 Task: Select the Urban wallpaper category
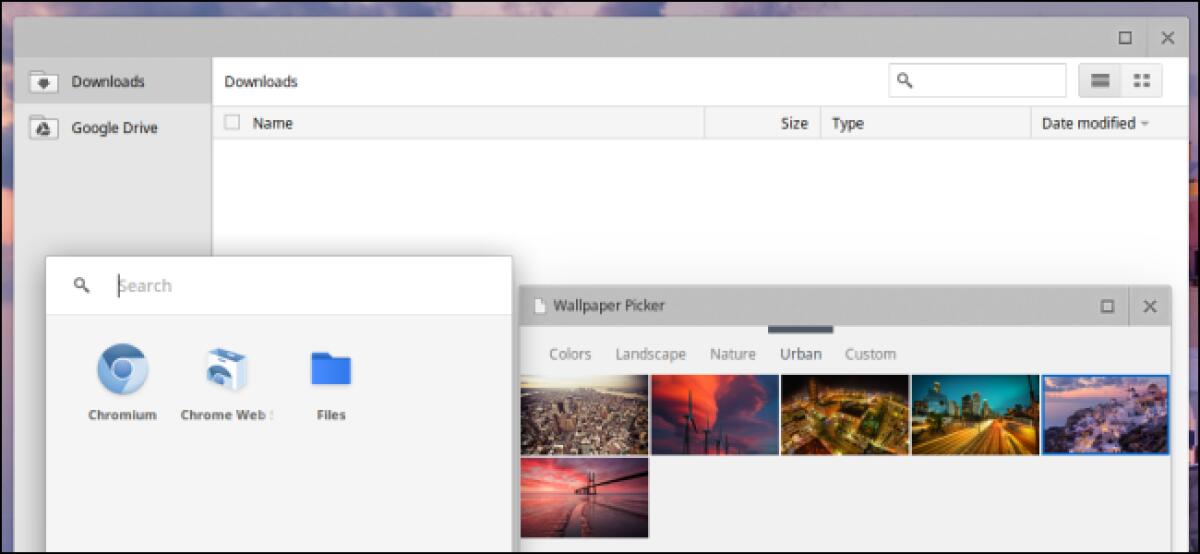click(x=801, y=354)
